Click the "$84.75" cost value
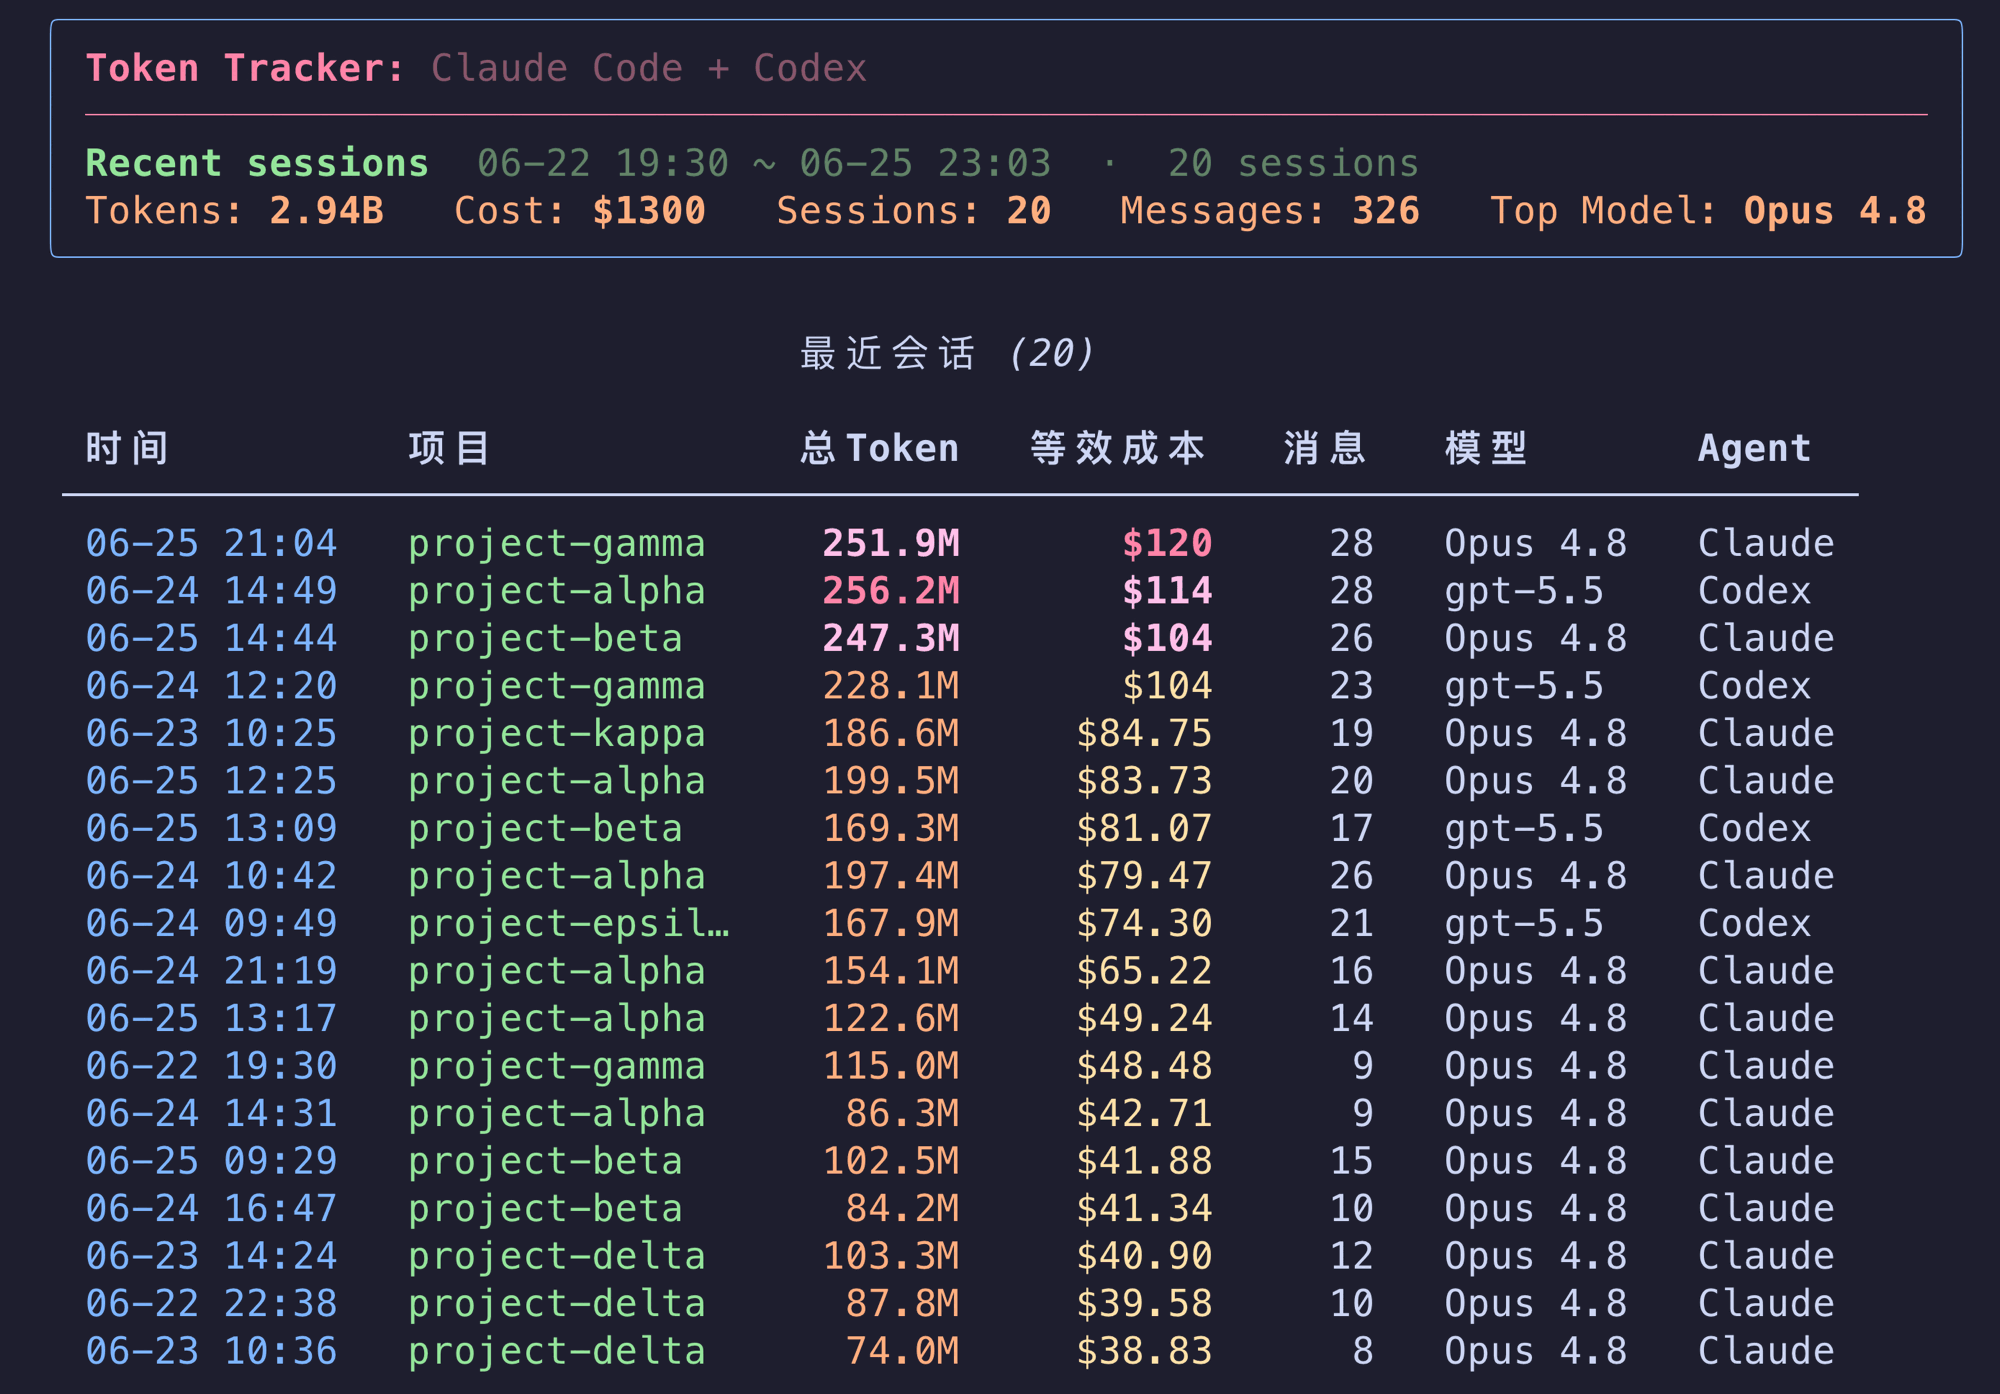Image resolution: width=2000 pixels, height=1394 pixels. tap(1144, 733)
